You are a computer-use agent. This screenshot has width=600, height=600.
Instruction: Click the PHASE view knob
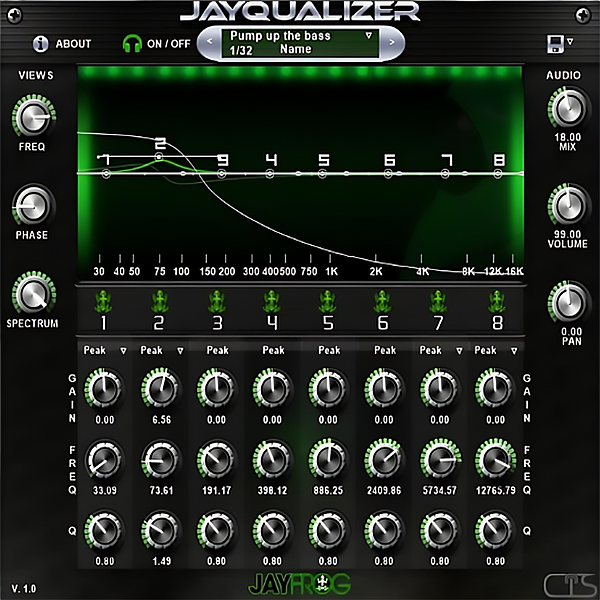pyautogui.click(x=33, y=207)
